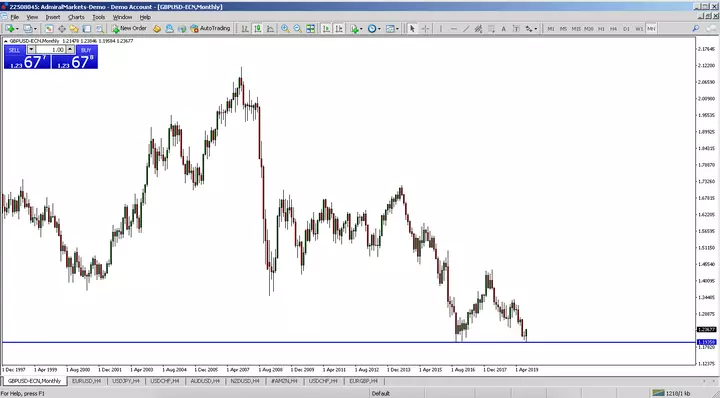The image size is (720, 398).
Task: Enable the H4 timeframe button
Action: 613,28
